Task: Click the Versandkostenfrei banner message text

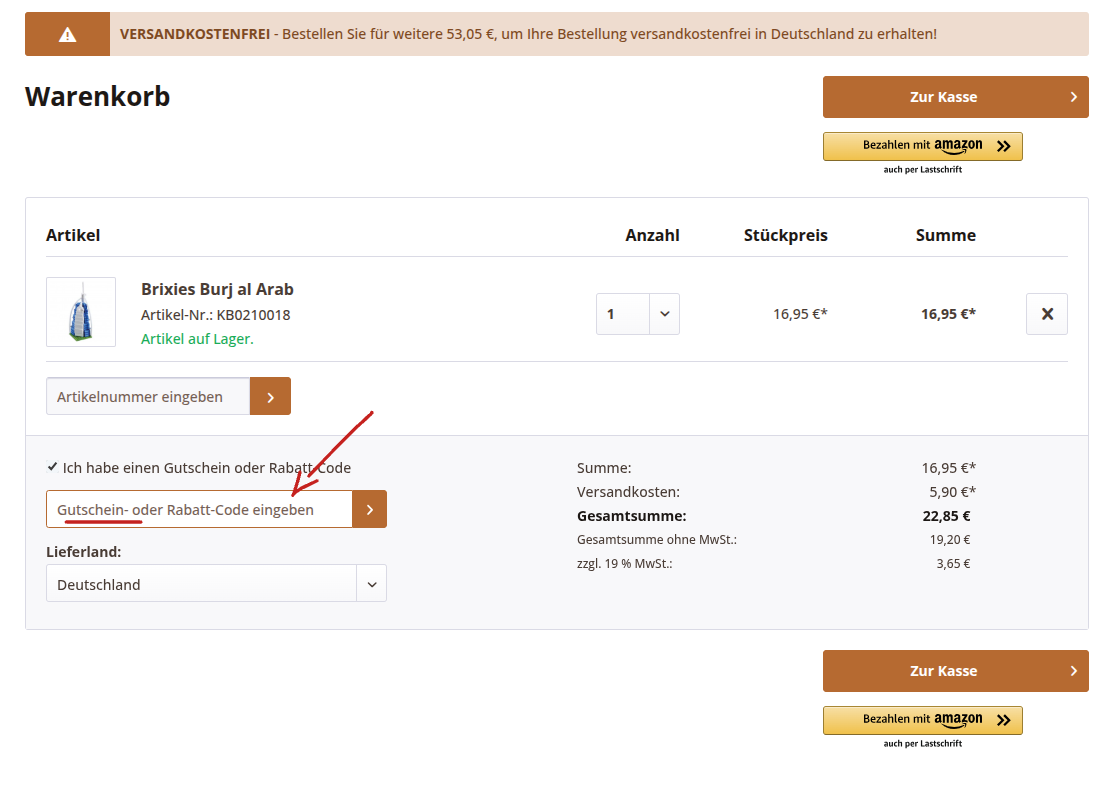Action: point(528,34)
